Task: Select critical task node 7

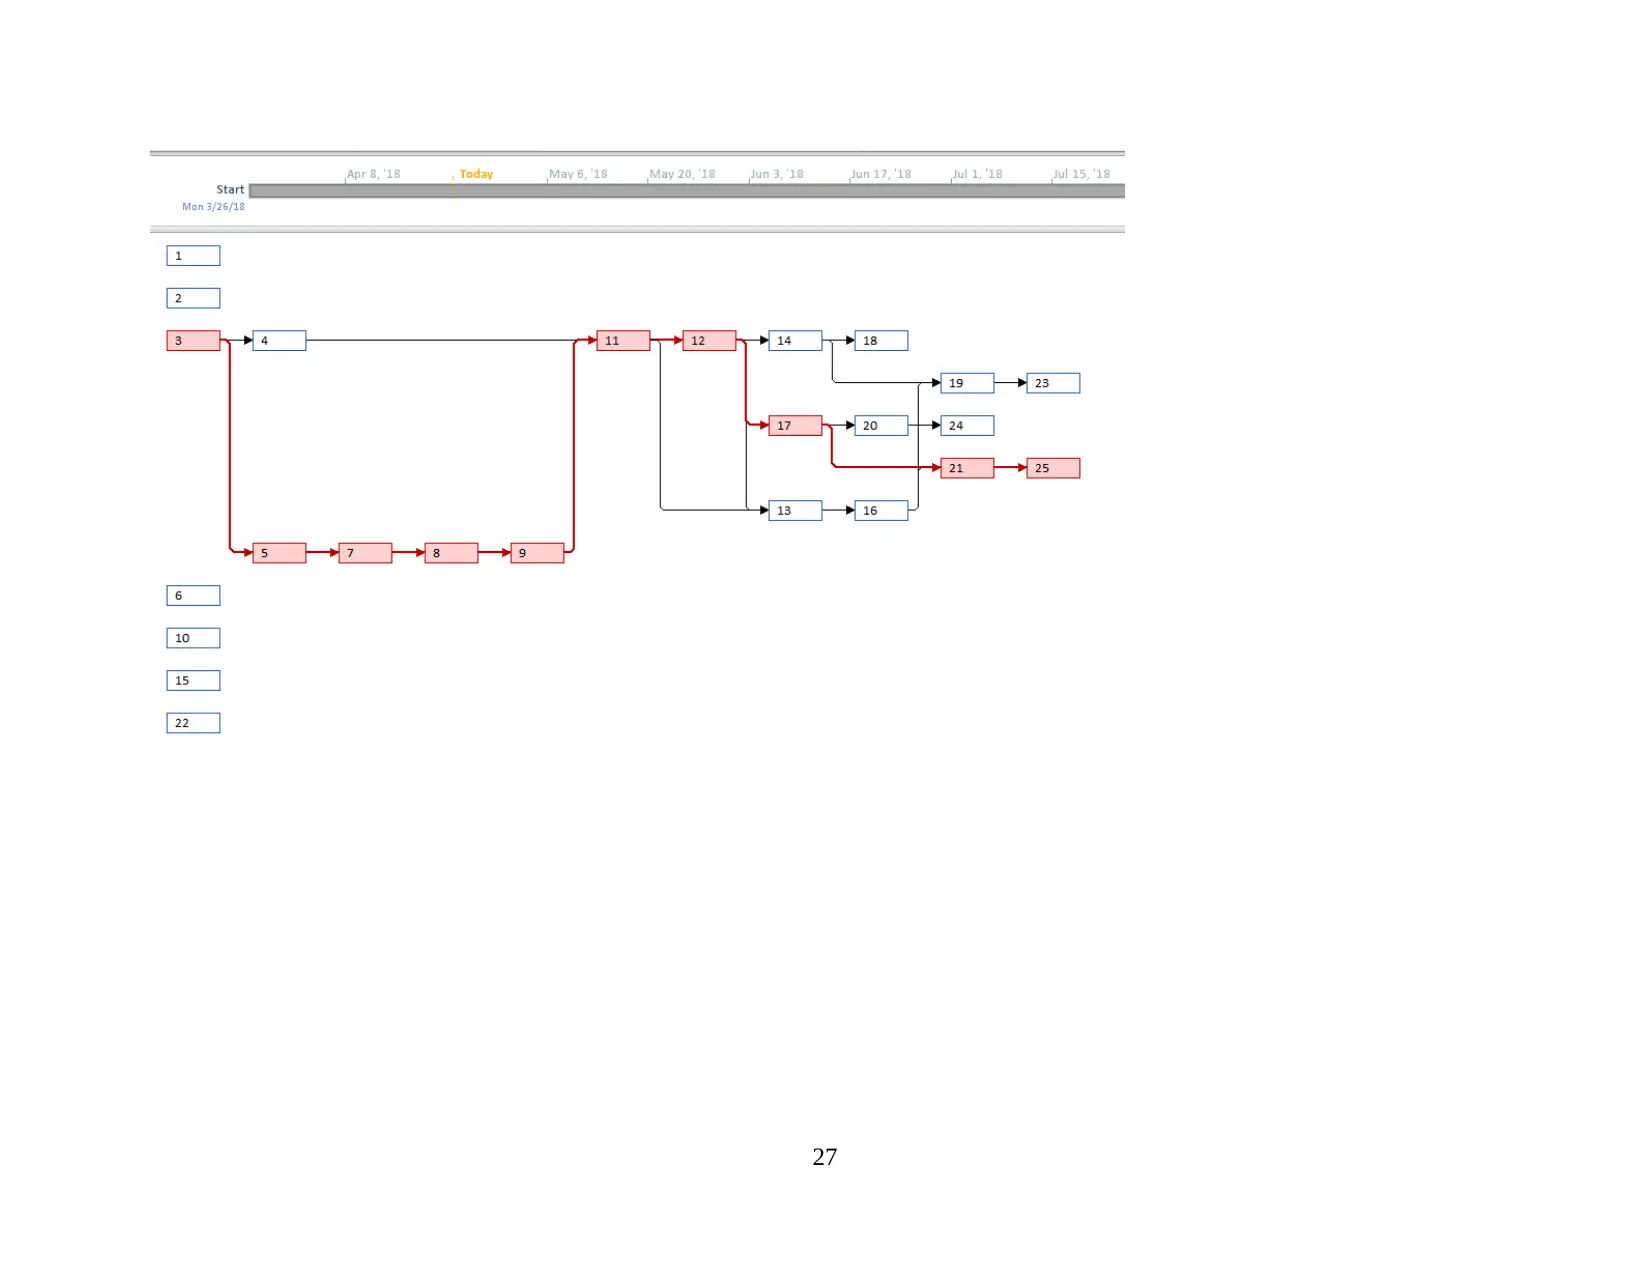Action: point(365,553)
